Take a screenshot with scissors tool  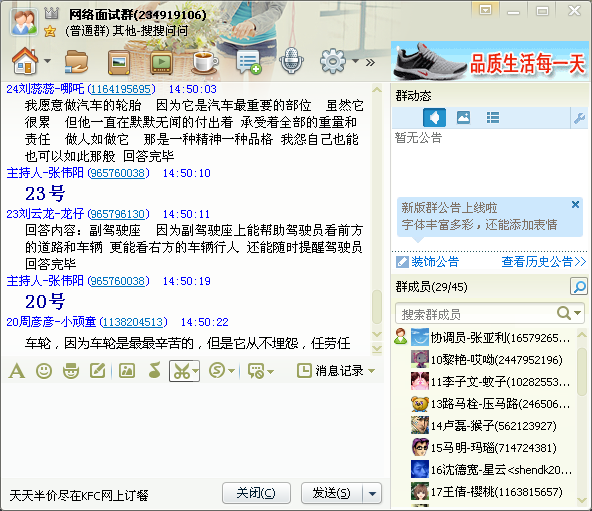[181, 371]
